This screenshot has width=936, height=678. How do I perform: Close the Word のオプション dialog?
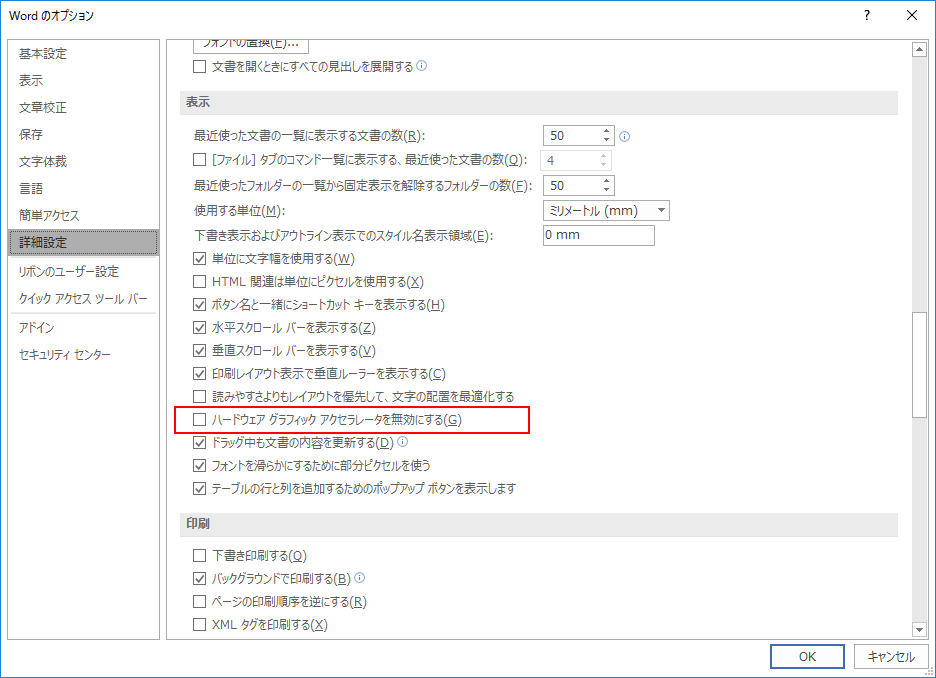[x=912, y=16]
